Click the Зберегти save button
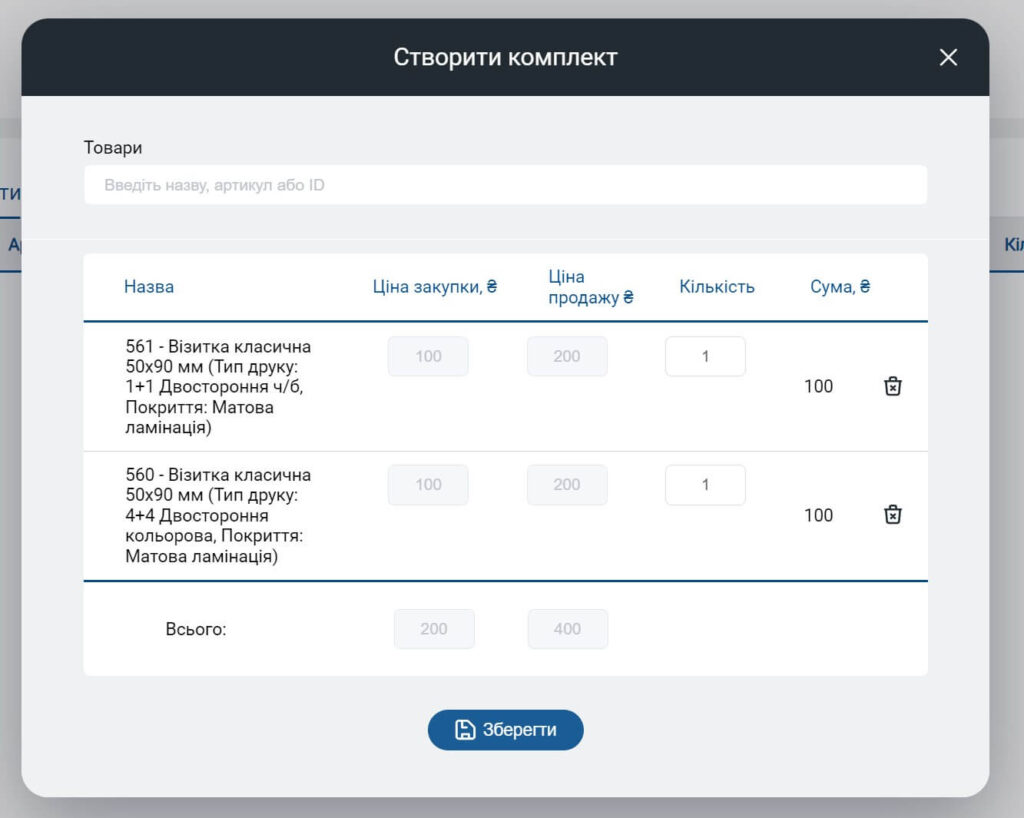The image size is (1024, 818). click(505, 730)
